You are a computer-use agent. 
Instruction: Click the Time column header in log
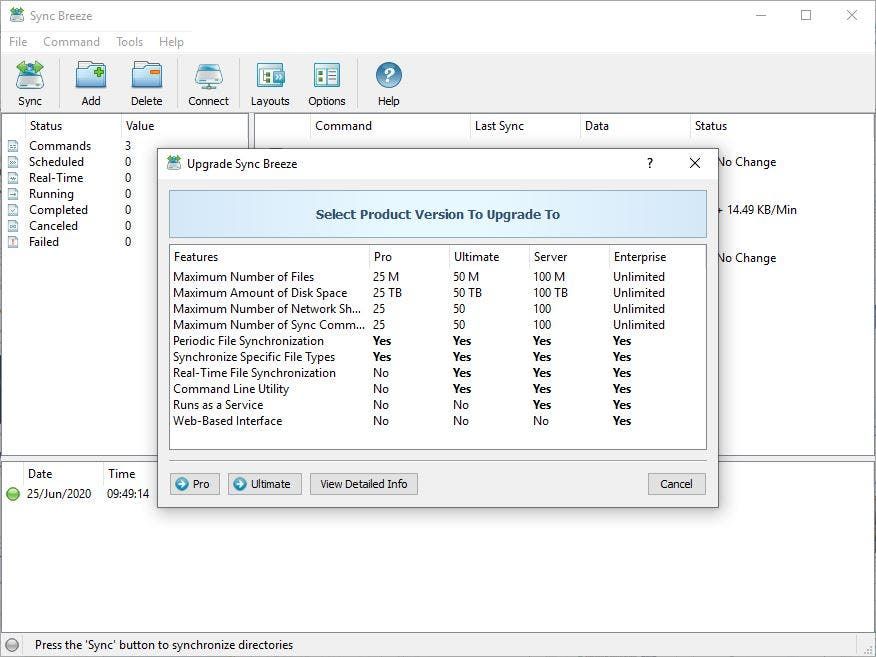pyautogui.click(x=130, y=474)
